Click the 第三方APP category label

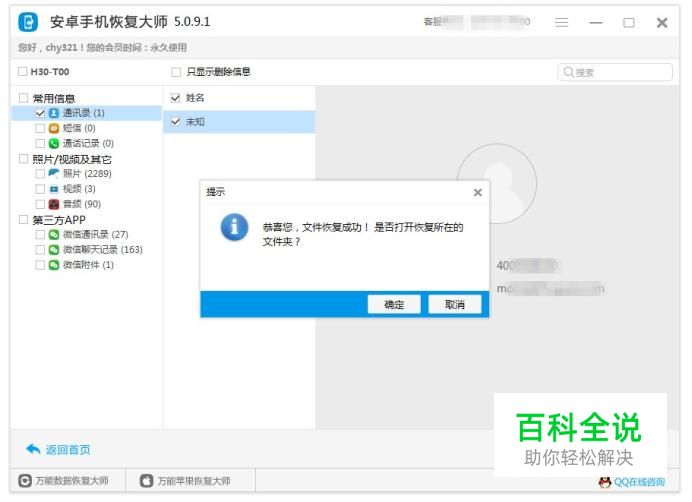tap(59, 219)
